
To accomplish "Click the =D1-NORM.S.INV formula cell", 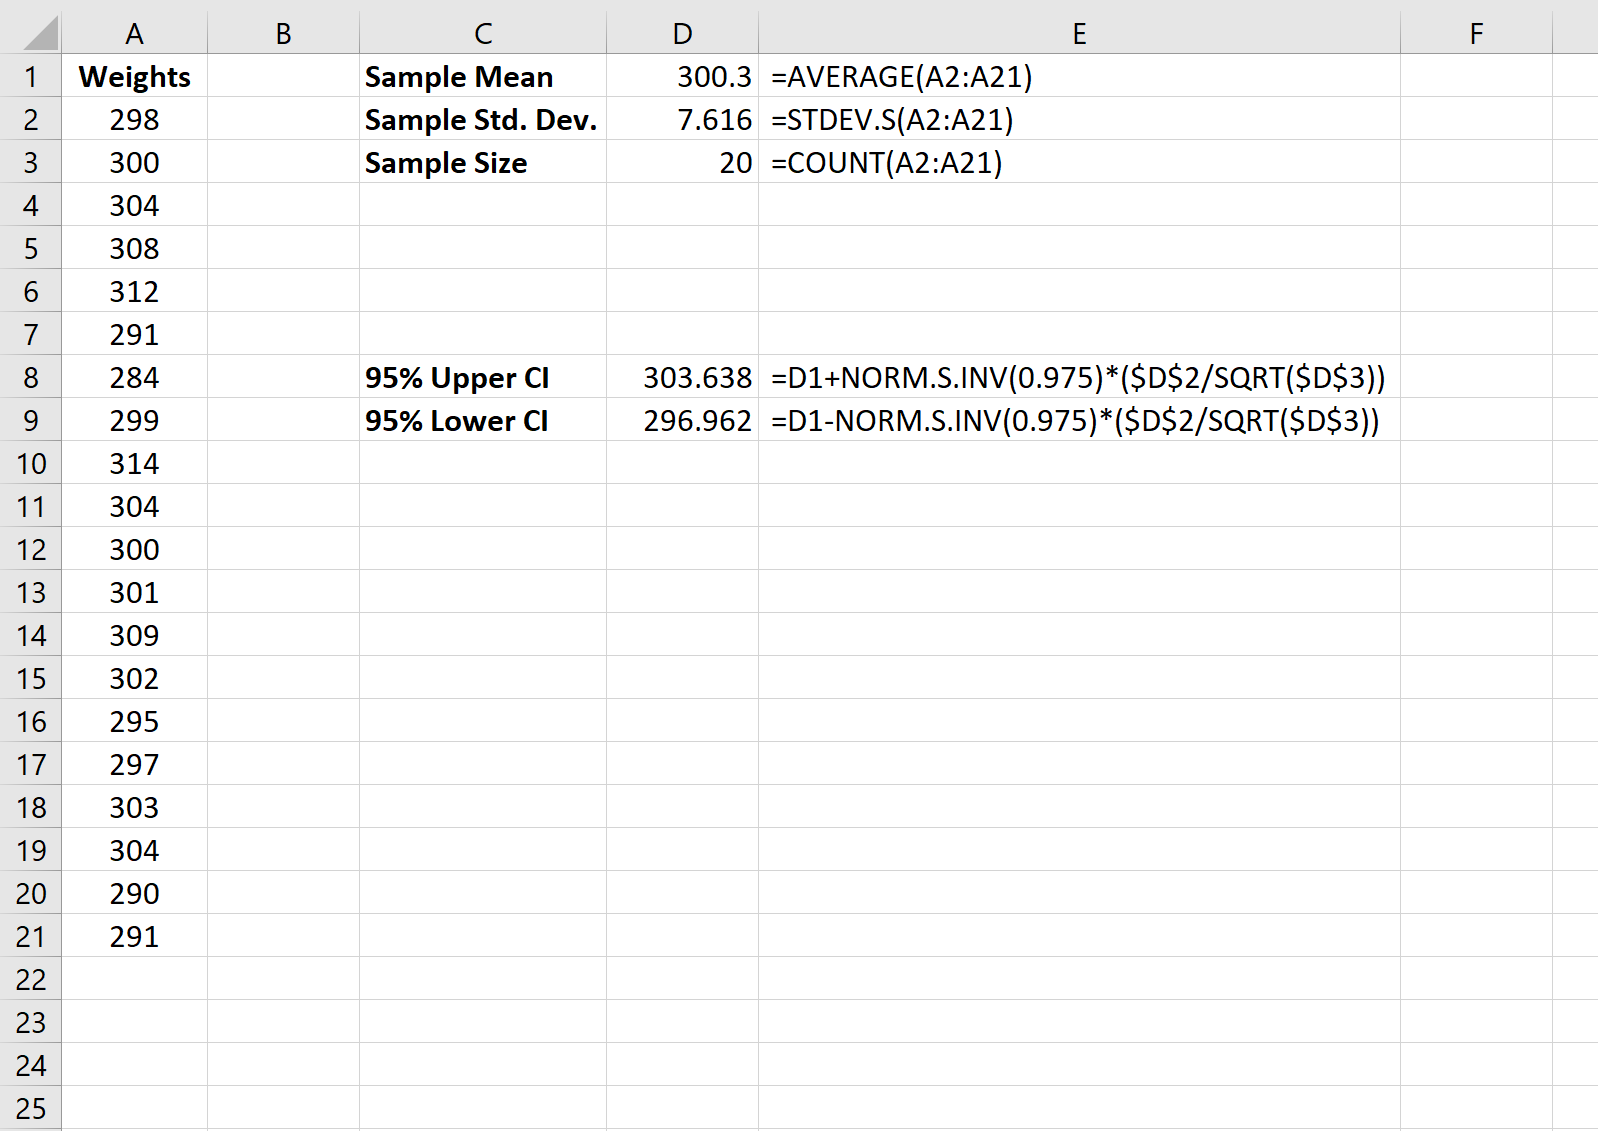I will click(x=1079, y=420).
